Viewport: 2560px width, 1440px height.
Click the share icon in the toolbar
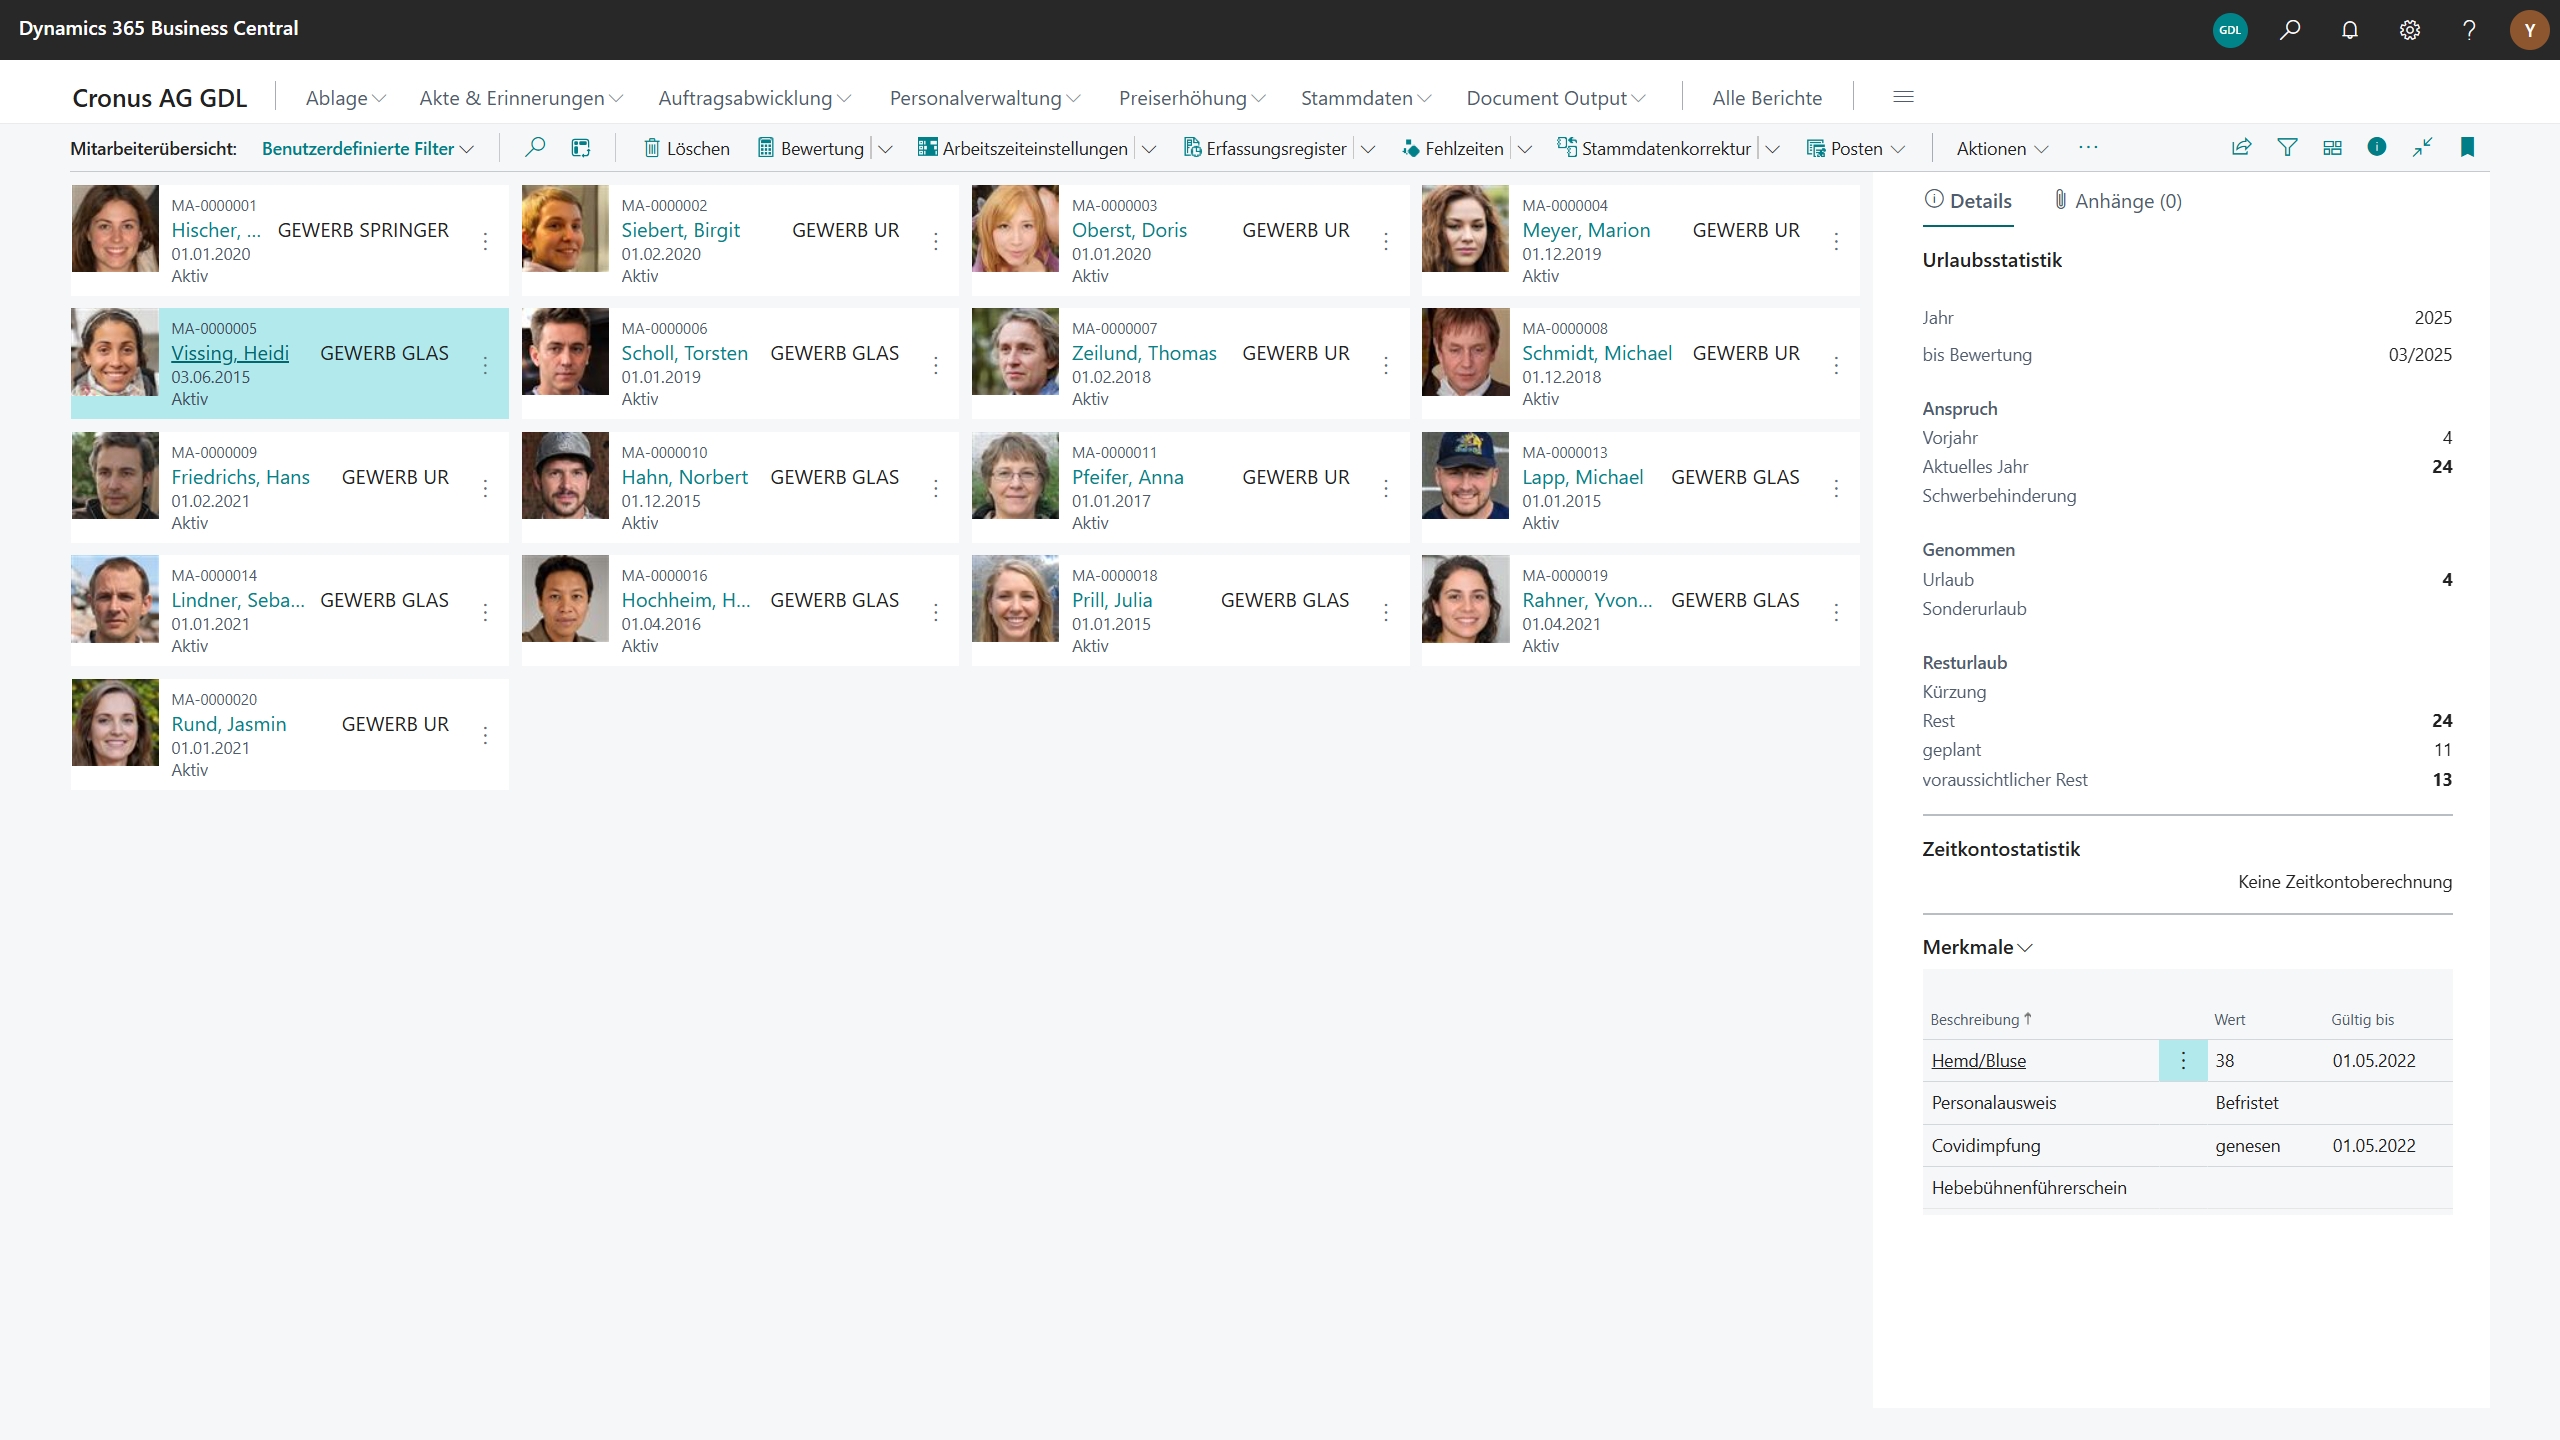2241,148
